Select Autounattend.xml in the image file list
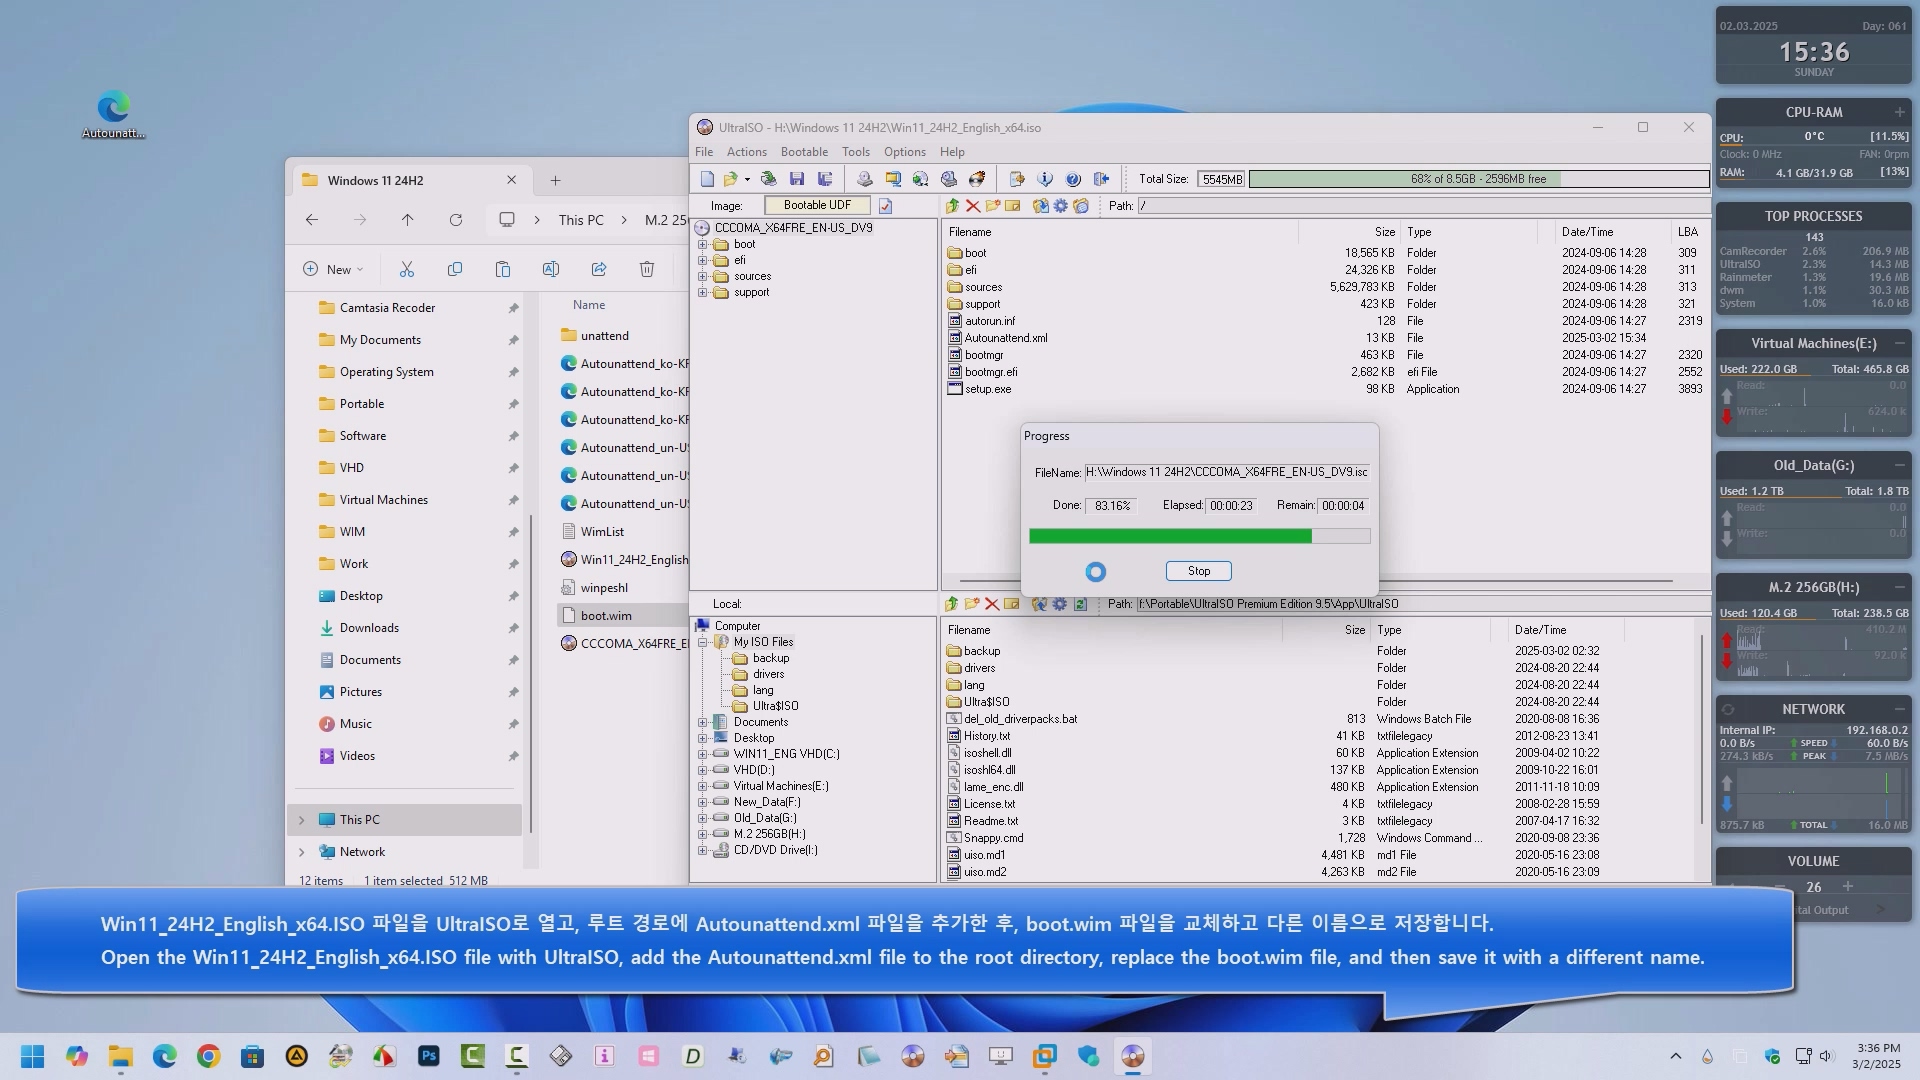This screenshot has height=1080, width=1920. coord(1005,338)
